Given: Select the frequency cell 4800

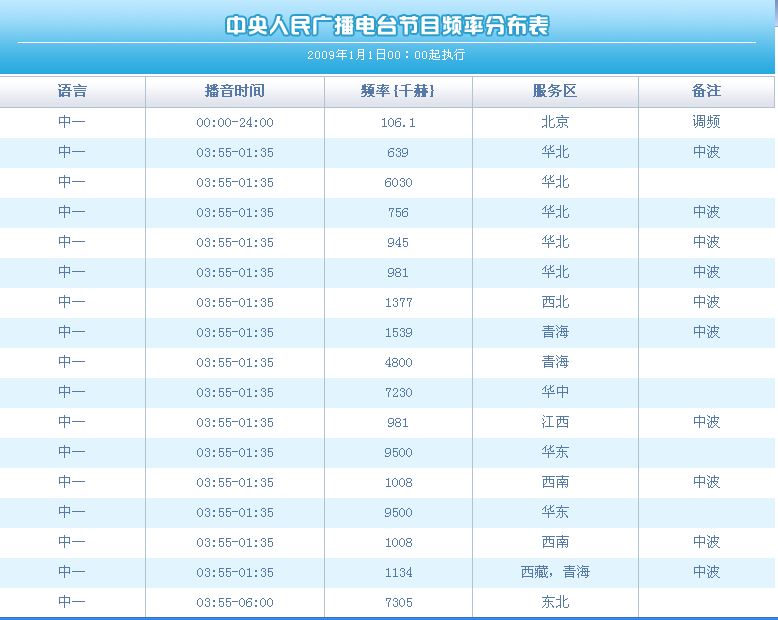Looking at the screenshot, I should (398, 363).
